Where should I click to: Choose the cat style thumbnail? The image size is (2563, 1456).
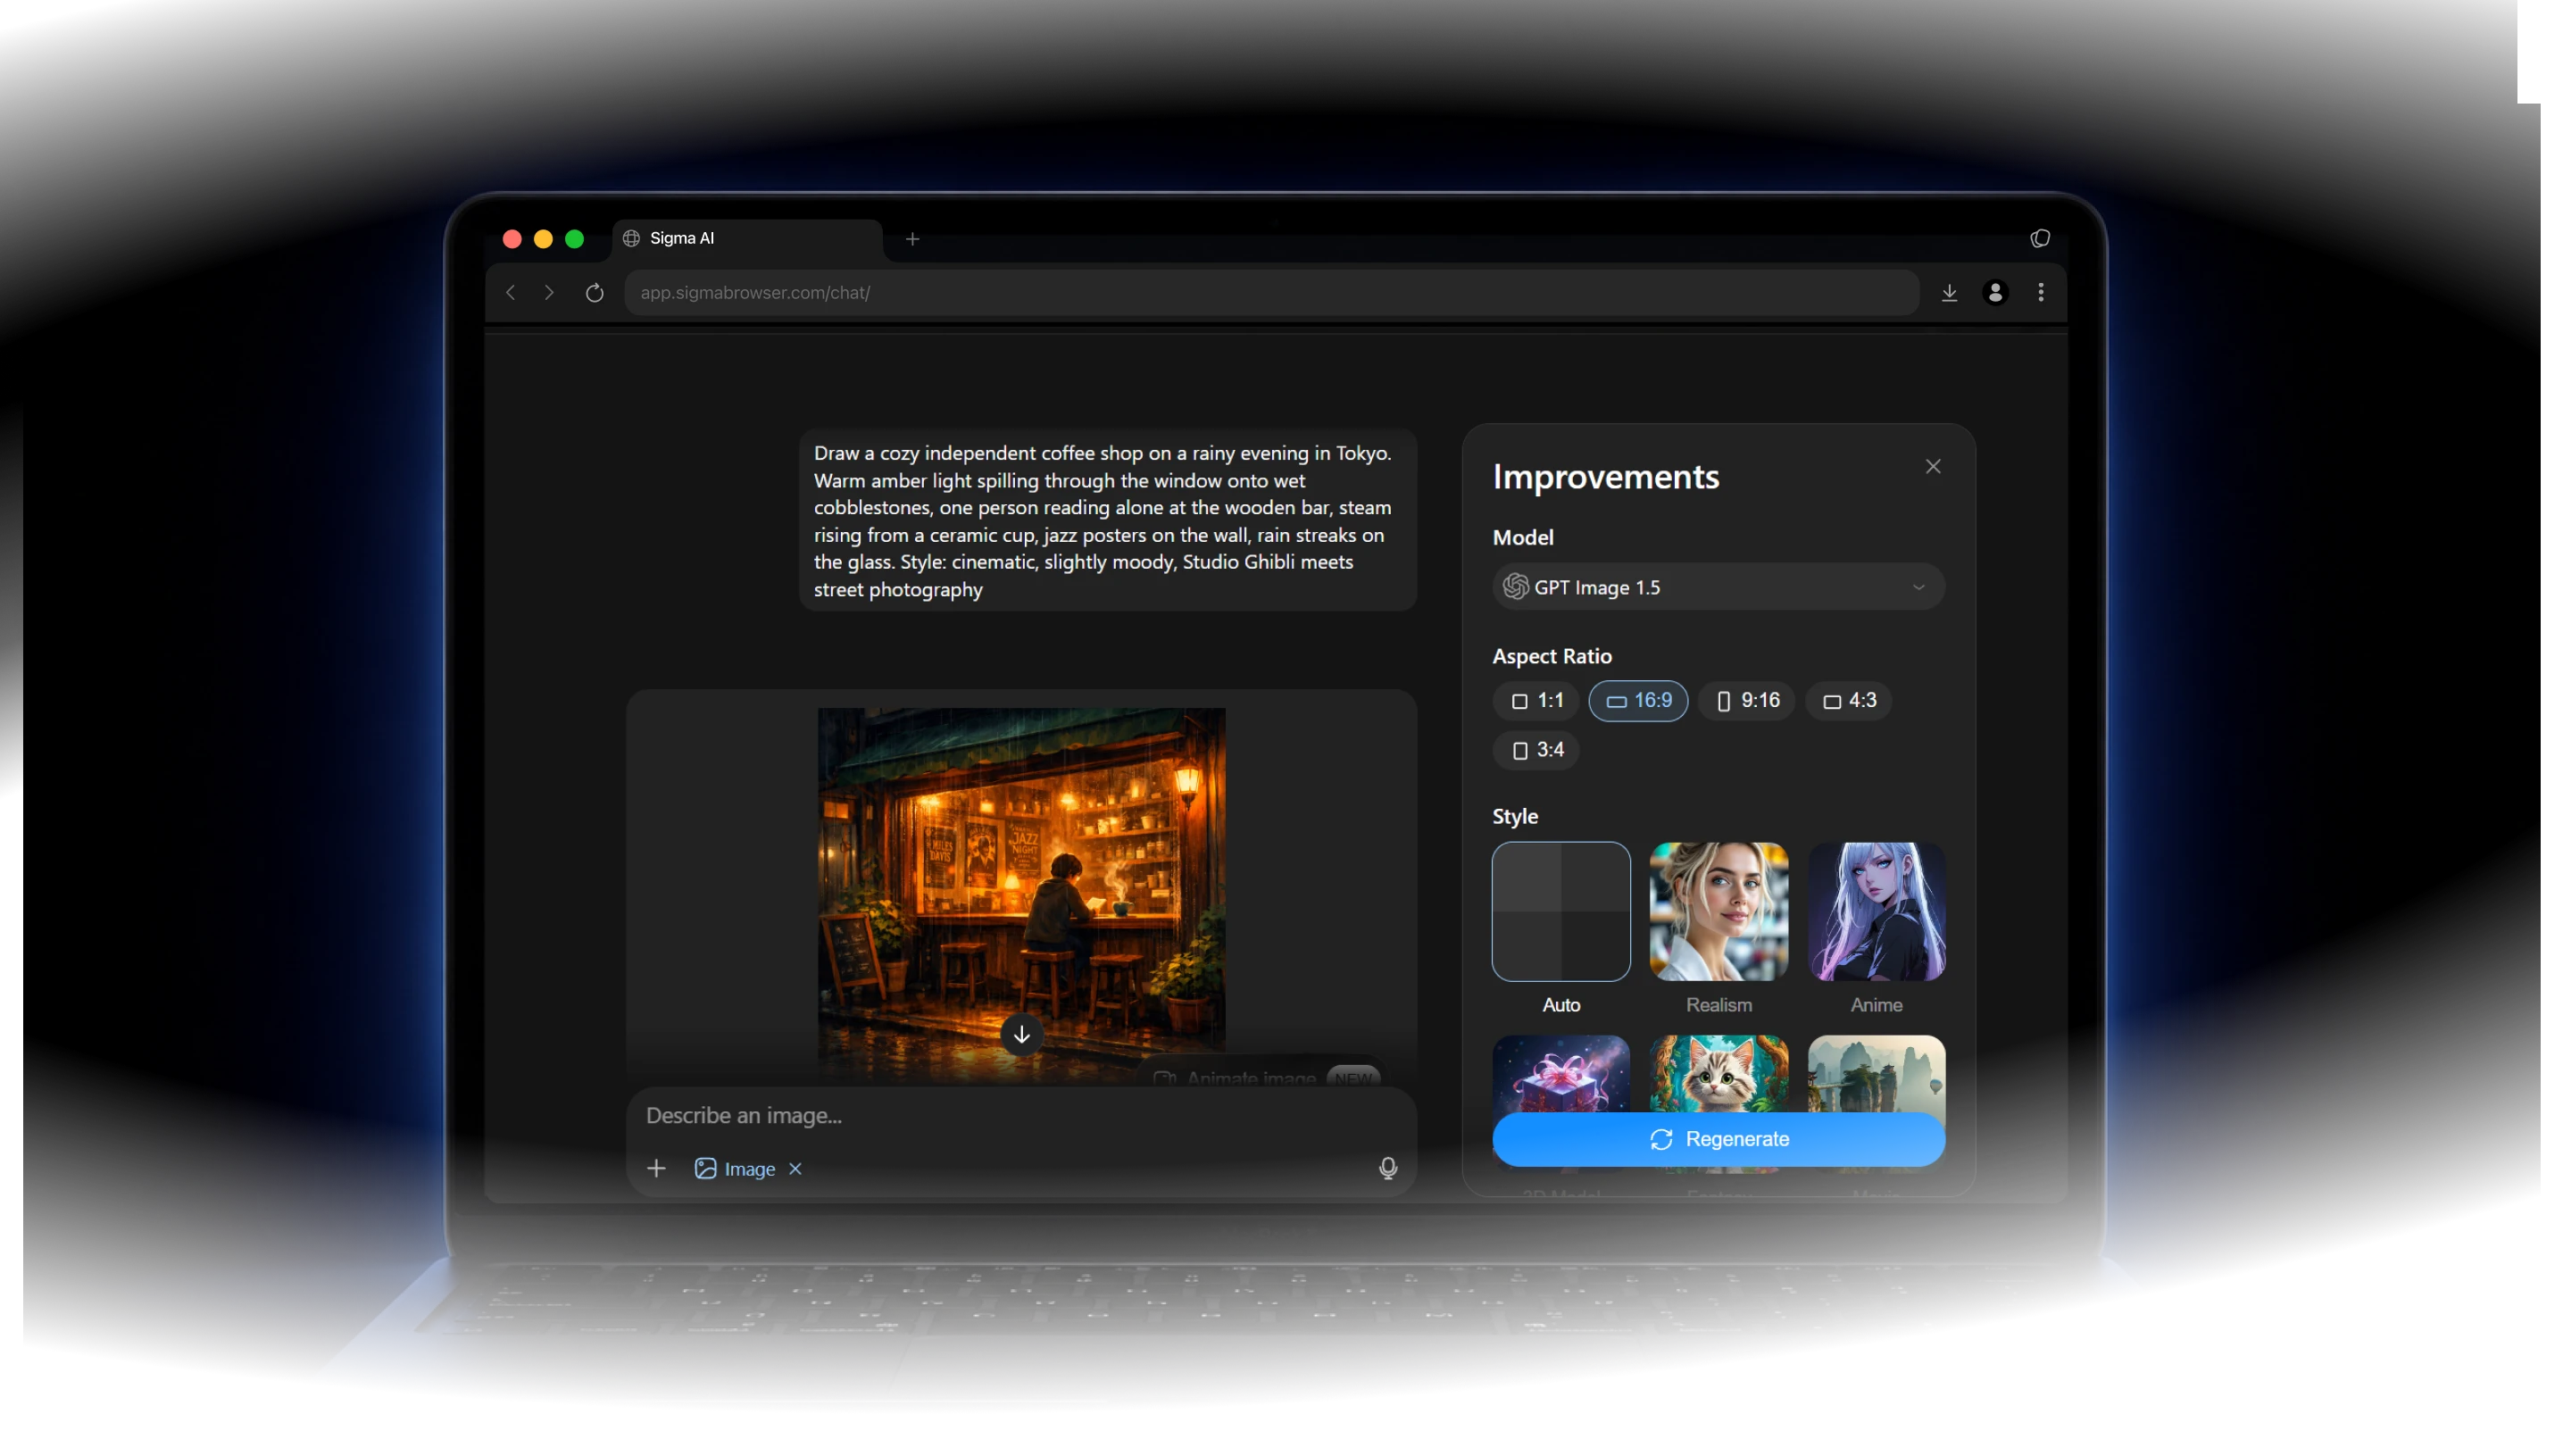[x=1719, y=1074]
